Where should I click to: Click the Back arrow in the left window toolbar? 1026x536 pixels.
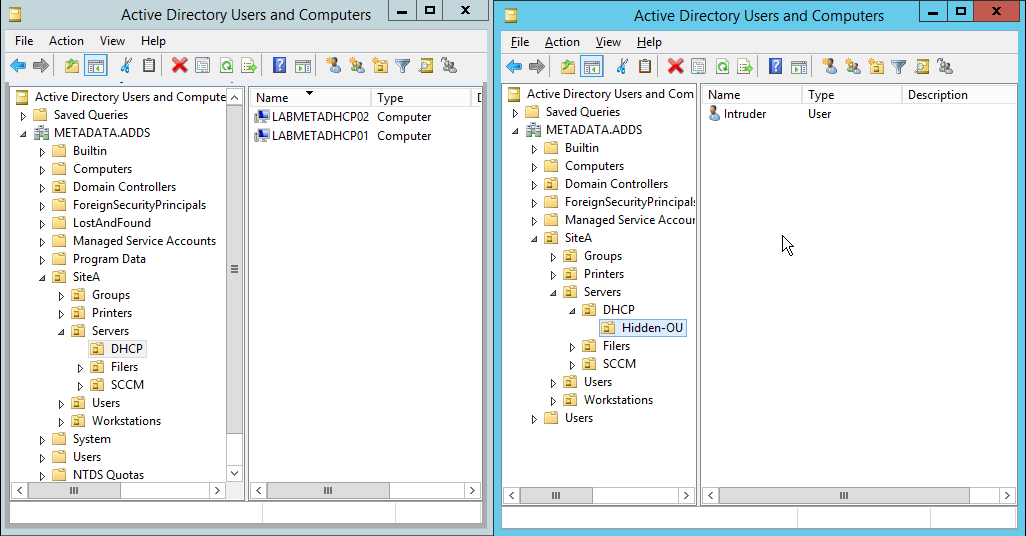(x=18, y=65)
